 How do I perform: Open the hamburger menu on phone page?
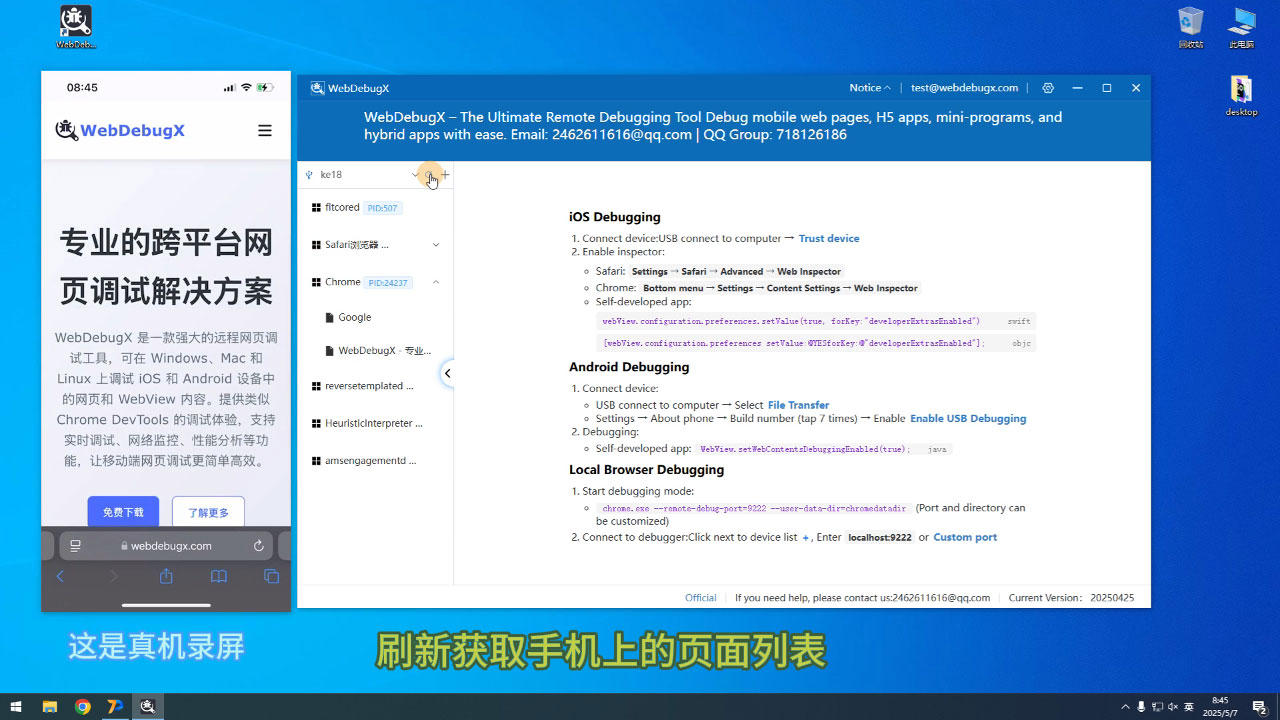pos(265,130)
